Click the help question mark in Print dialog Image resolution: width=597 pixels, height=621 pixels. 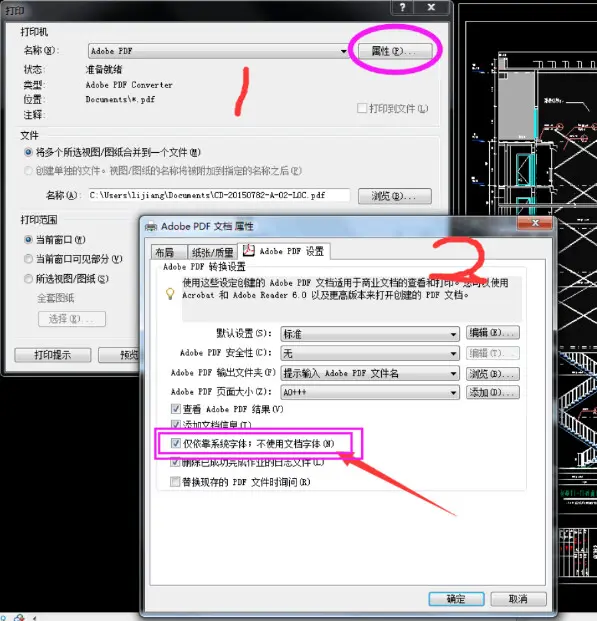pyautogui.click(x=402, y=7)
